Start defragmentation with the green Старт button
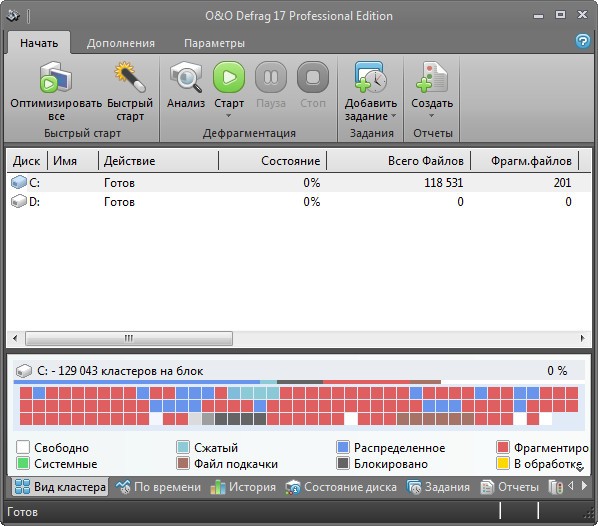This screenshot has height=526, width=598. pos(229,77)
